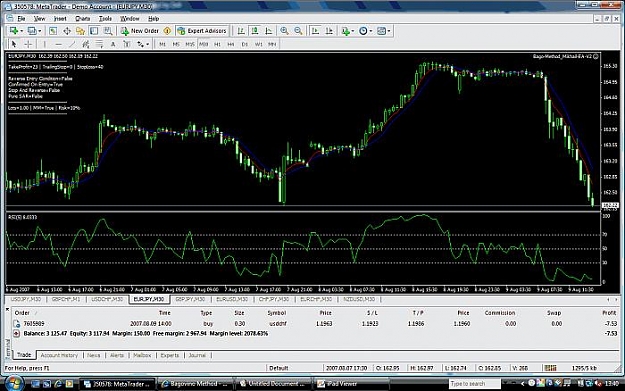The height and width of the screenshot is (391, 625).
Task: Select order 7605989 row
Action: pyautogui.click(x=315, y=324)
